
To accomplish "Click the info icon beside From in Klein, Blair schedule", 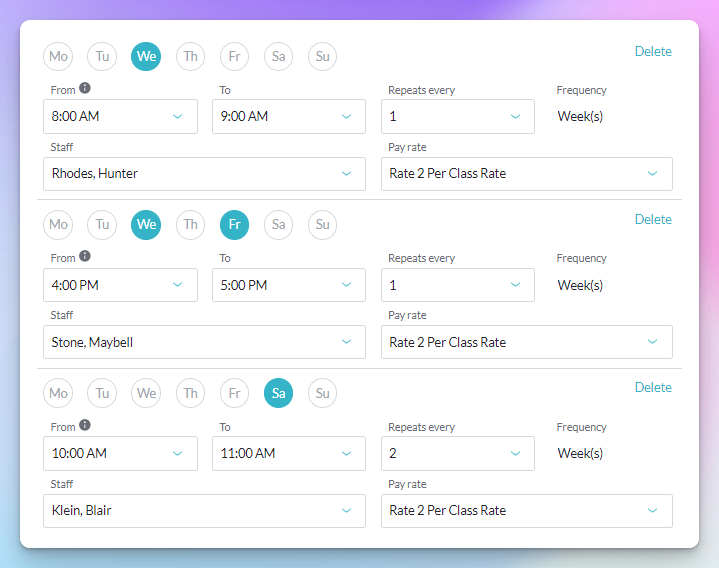I will pyautogui.click(x=85, y=425).
